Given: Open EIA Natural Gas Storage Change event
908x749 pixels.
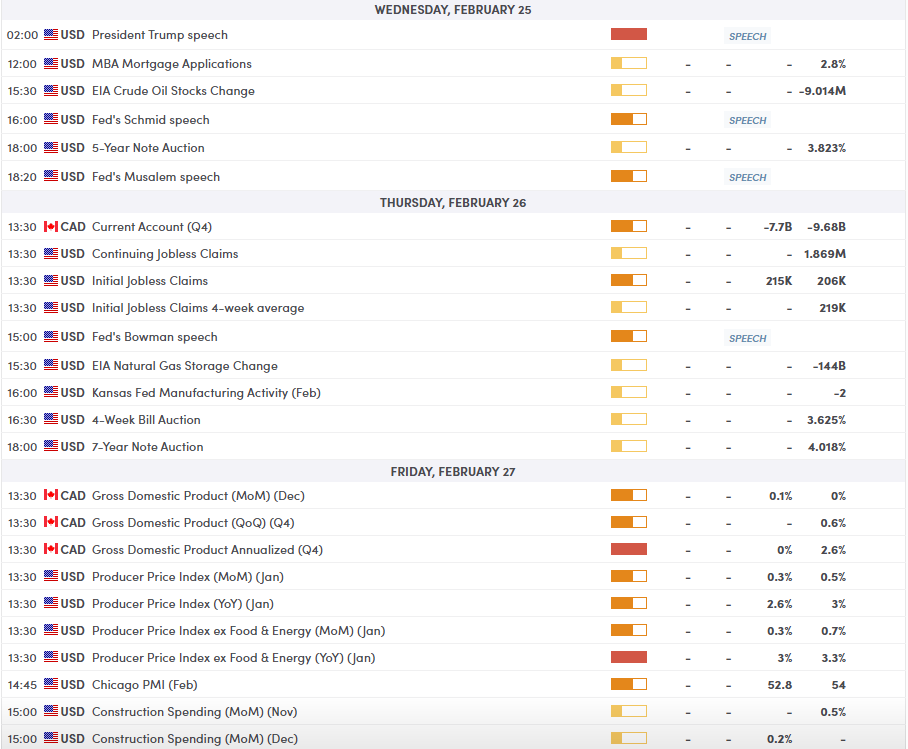Looking at the screenshot, I should point(185,366).
